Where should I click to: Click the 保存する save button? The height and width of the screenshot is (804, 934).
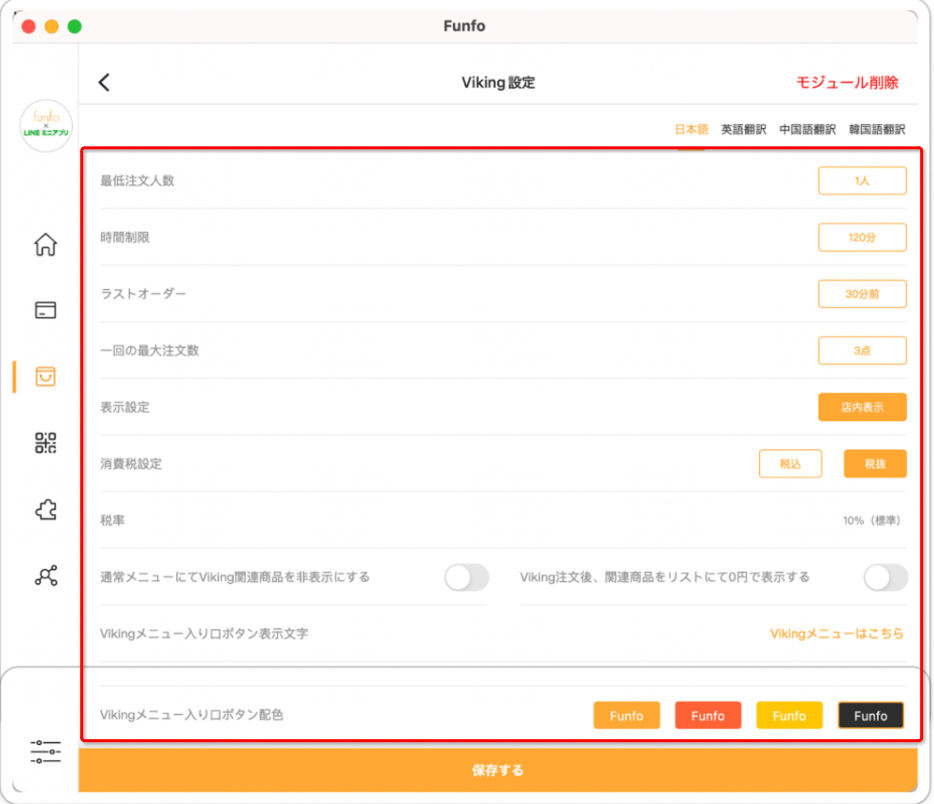tap(497, 770)
